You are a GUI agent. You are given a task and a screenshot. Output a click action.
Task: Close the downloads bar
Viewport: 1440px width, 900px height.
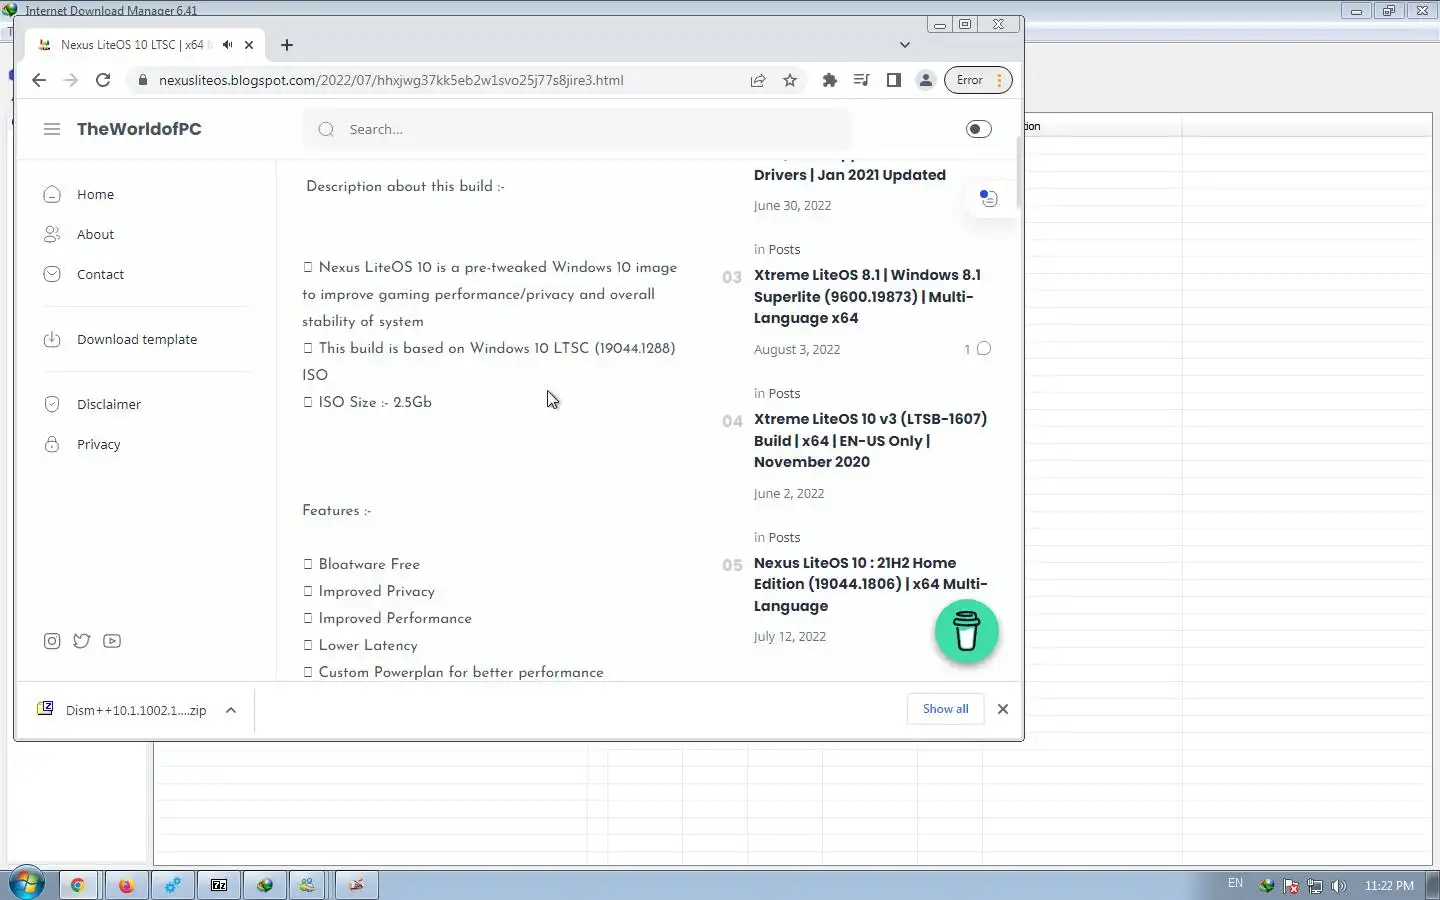coord(1003,709)
